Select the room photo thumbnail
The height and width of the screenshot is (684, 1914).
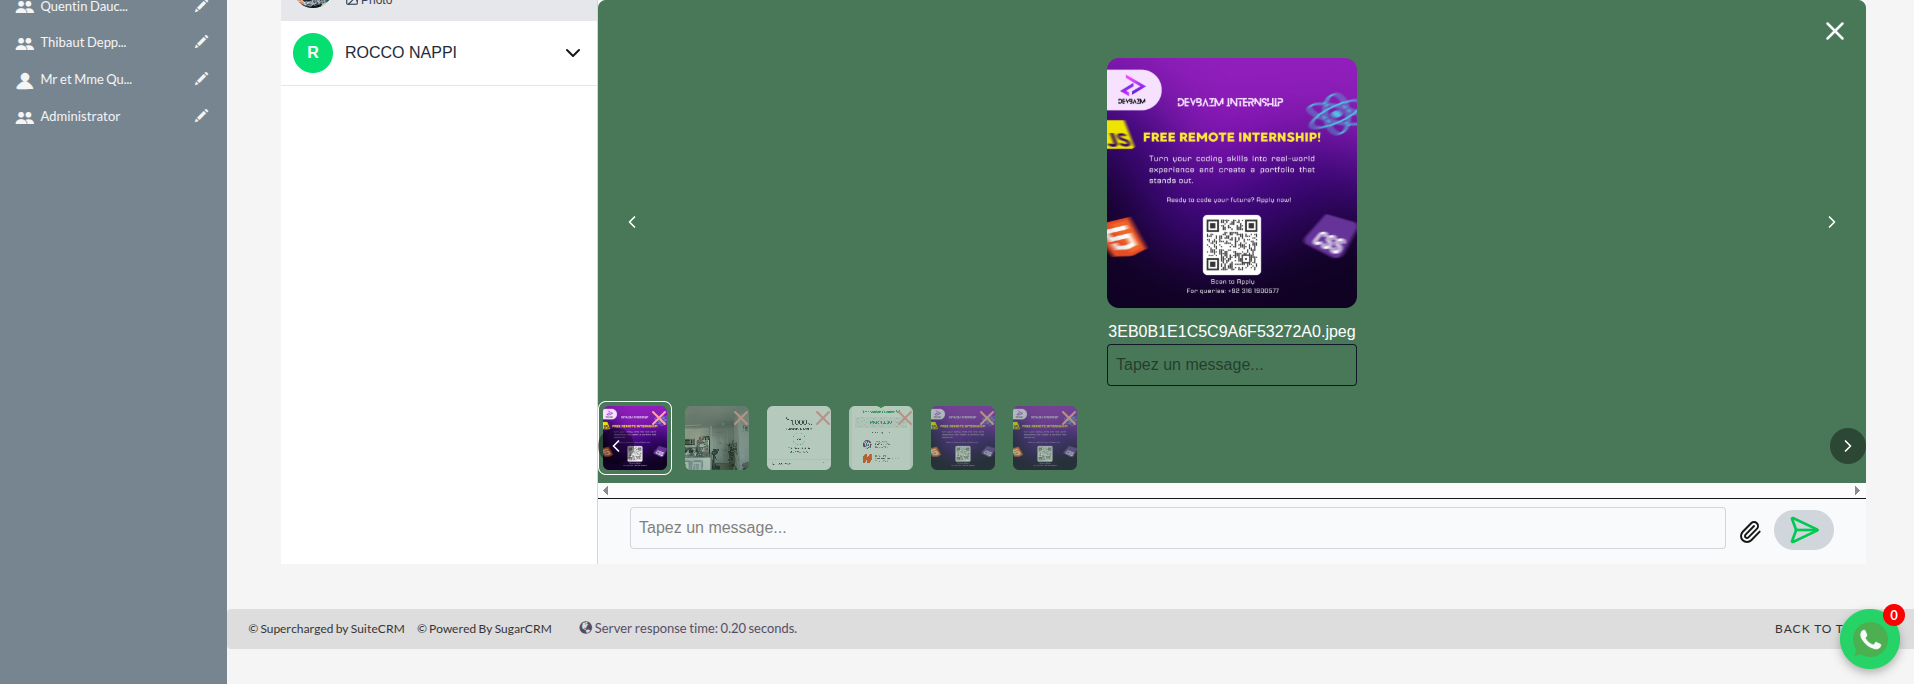tap(717, 438)
